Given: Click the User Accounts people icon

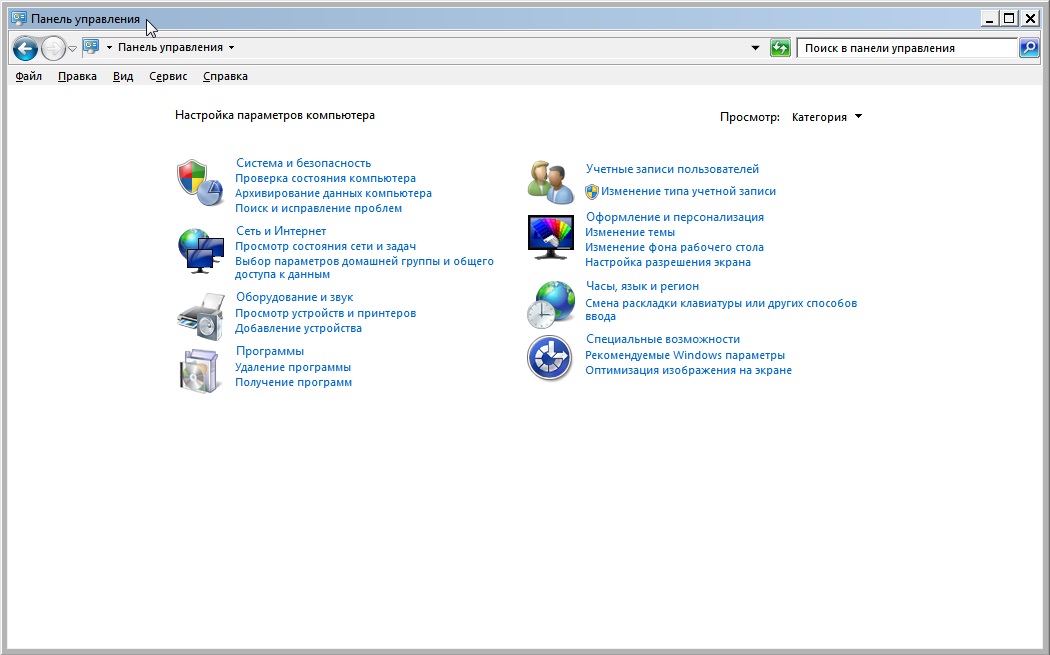Looking at the screenshot, I should click(550, 181).
